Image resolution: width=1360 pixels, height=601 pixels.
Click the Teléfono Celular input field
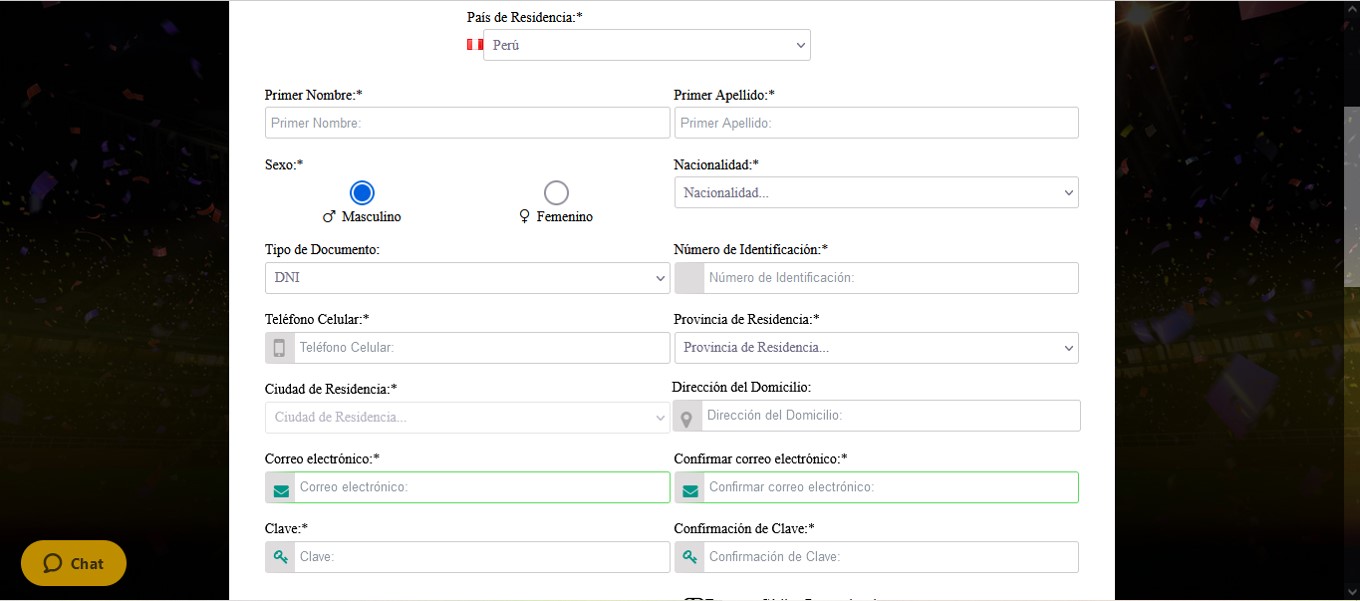point(481,348)
